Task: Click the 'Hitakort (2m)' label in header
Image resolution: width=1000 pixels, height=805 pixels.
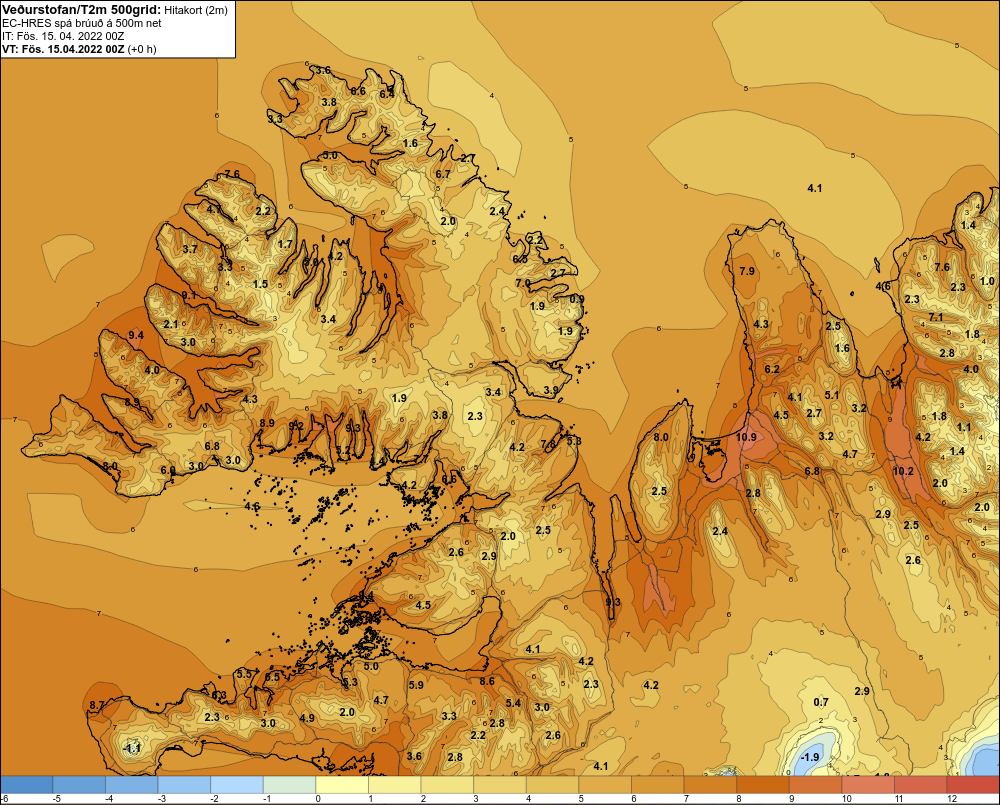Action: pos(196,10)
